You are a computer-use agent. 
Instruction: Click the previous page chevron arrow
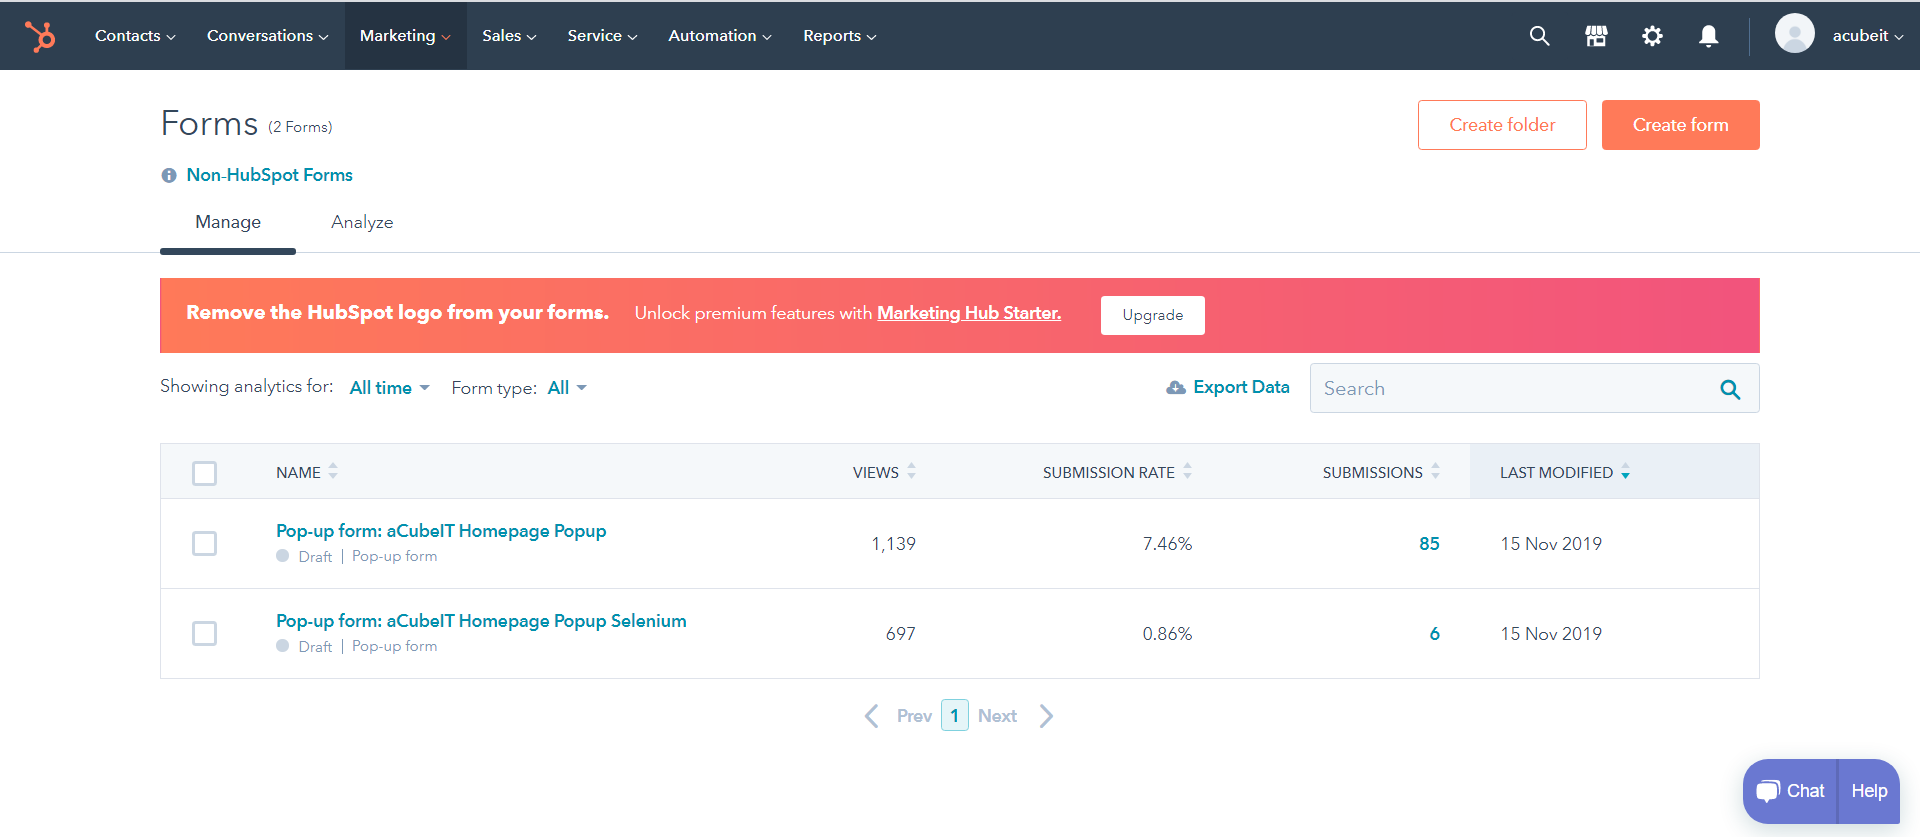pos(872,716)
